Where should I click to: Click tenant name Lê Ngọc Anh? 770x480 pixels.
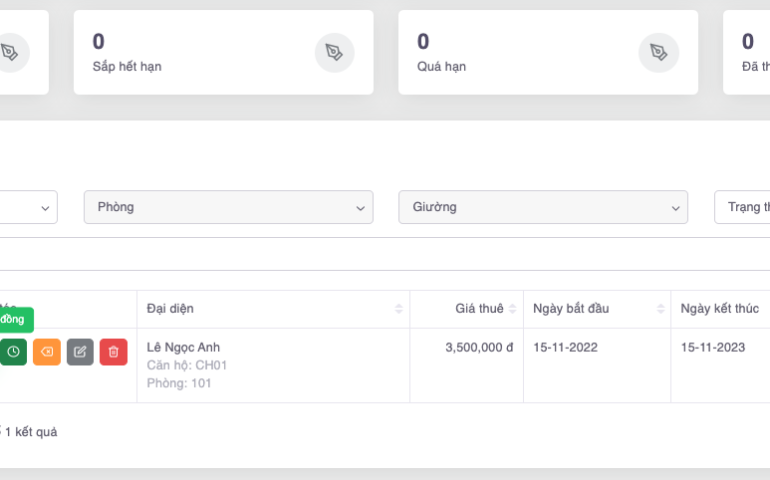[x=183, y=347]
